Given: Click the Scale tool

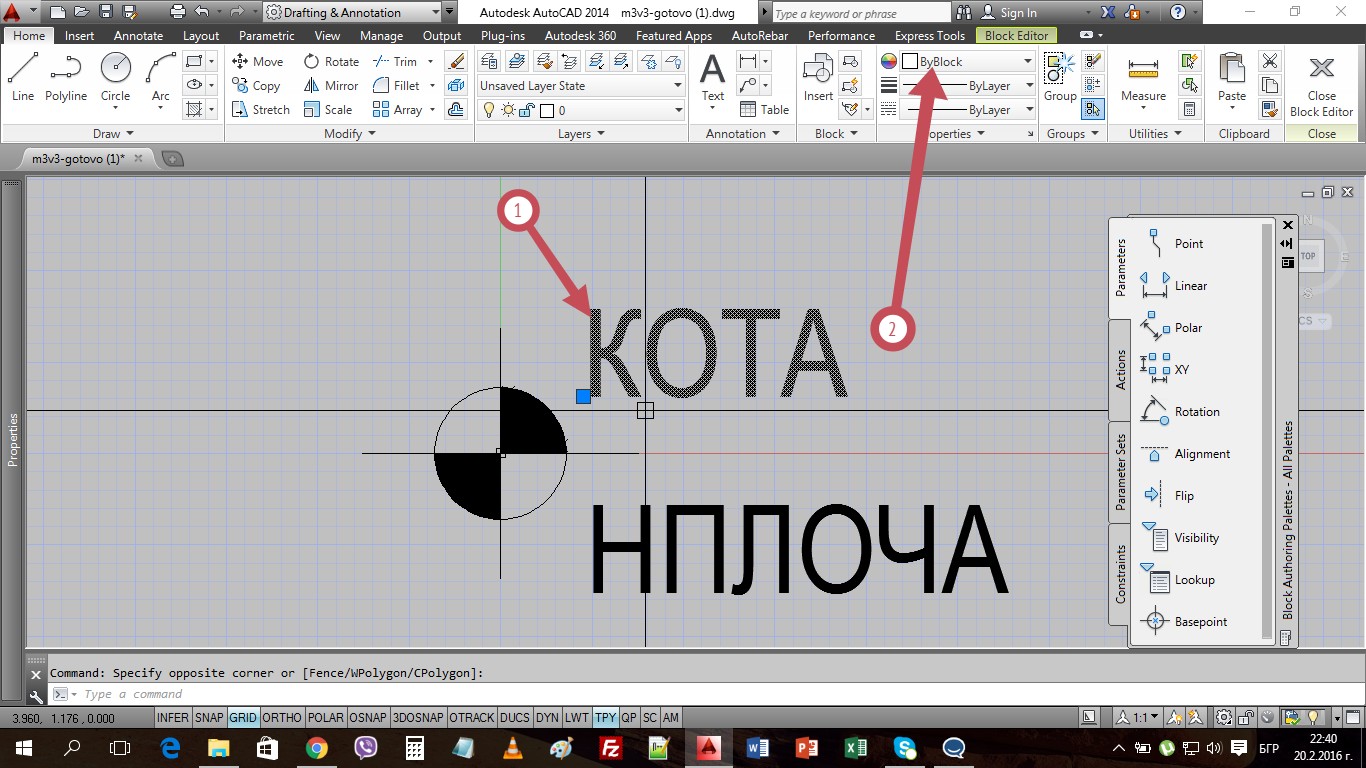Looking at the screenshot, I should (x=328, y=110).
